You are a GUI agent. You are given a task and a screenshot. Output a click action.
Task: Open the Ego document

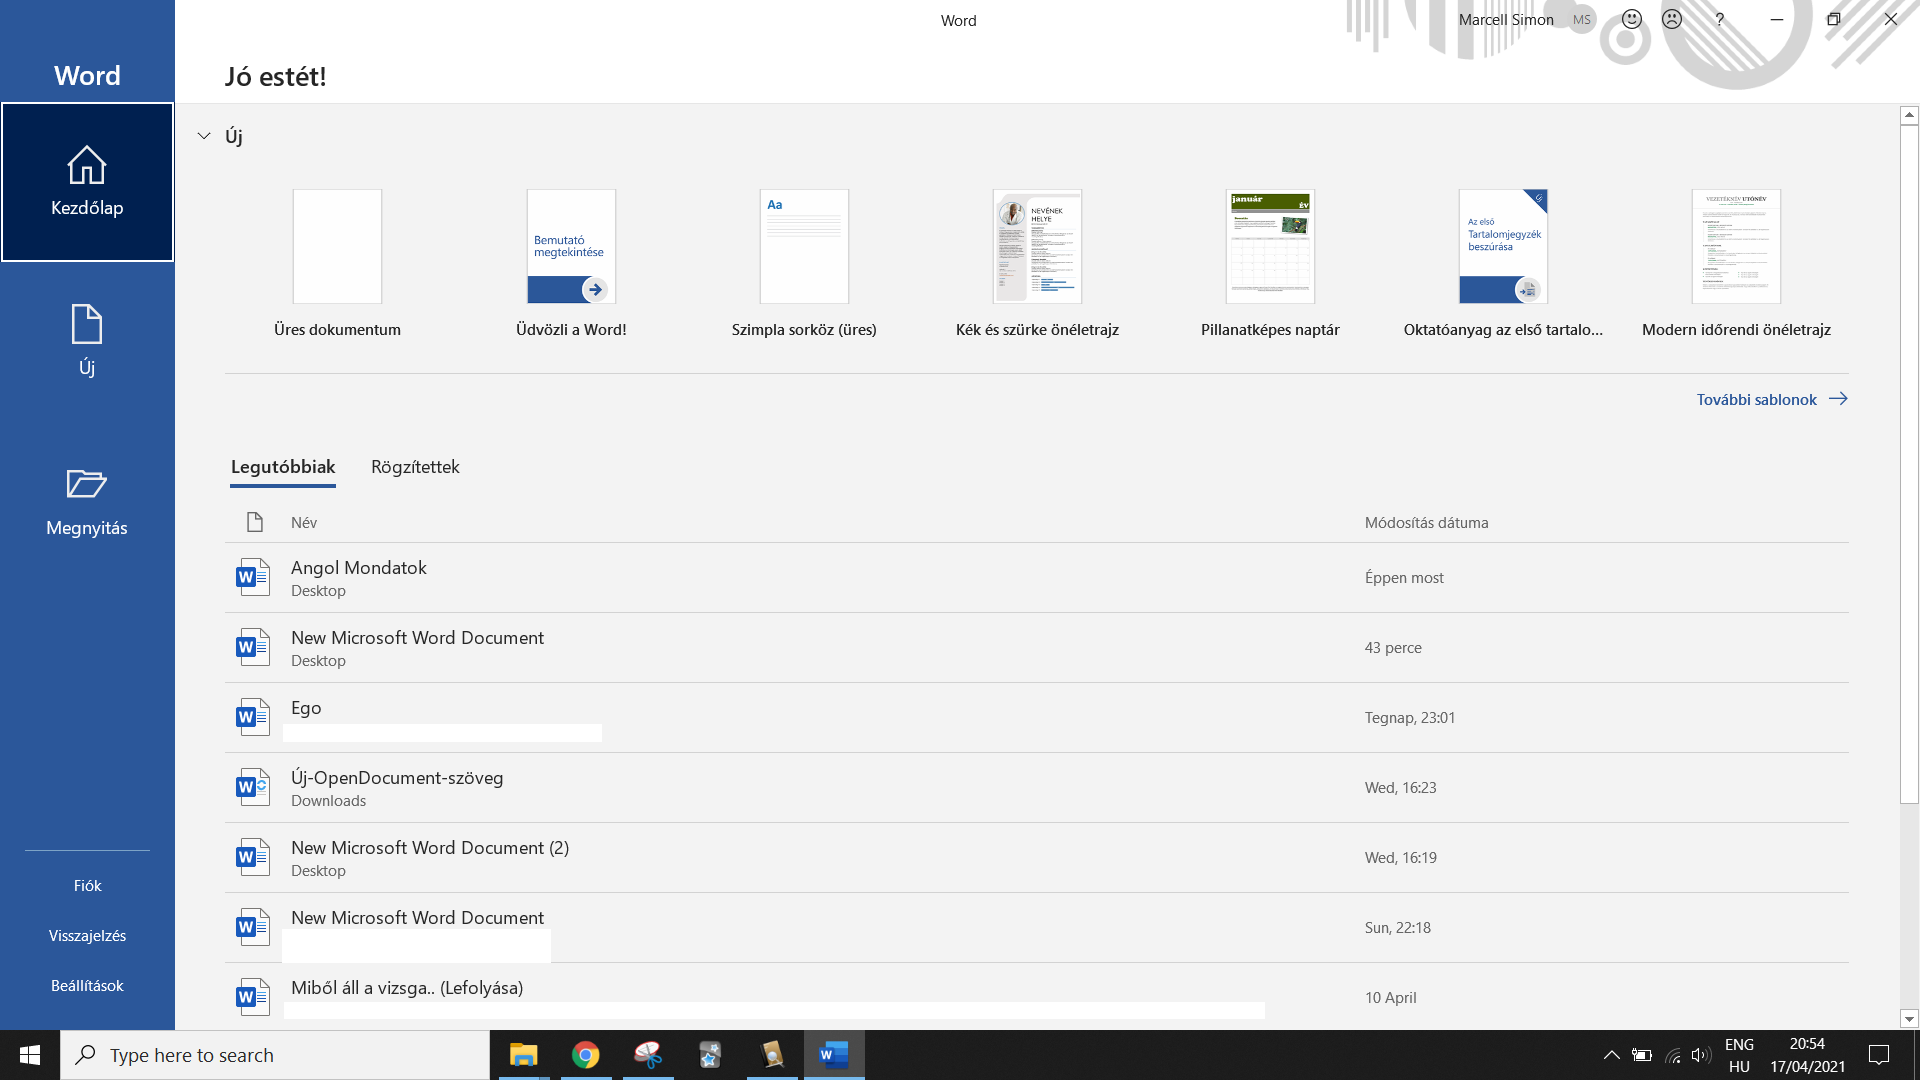tap(1037, 718)
